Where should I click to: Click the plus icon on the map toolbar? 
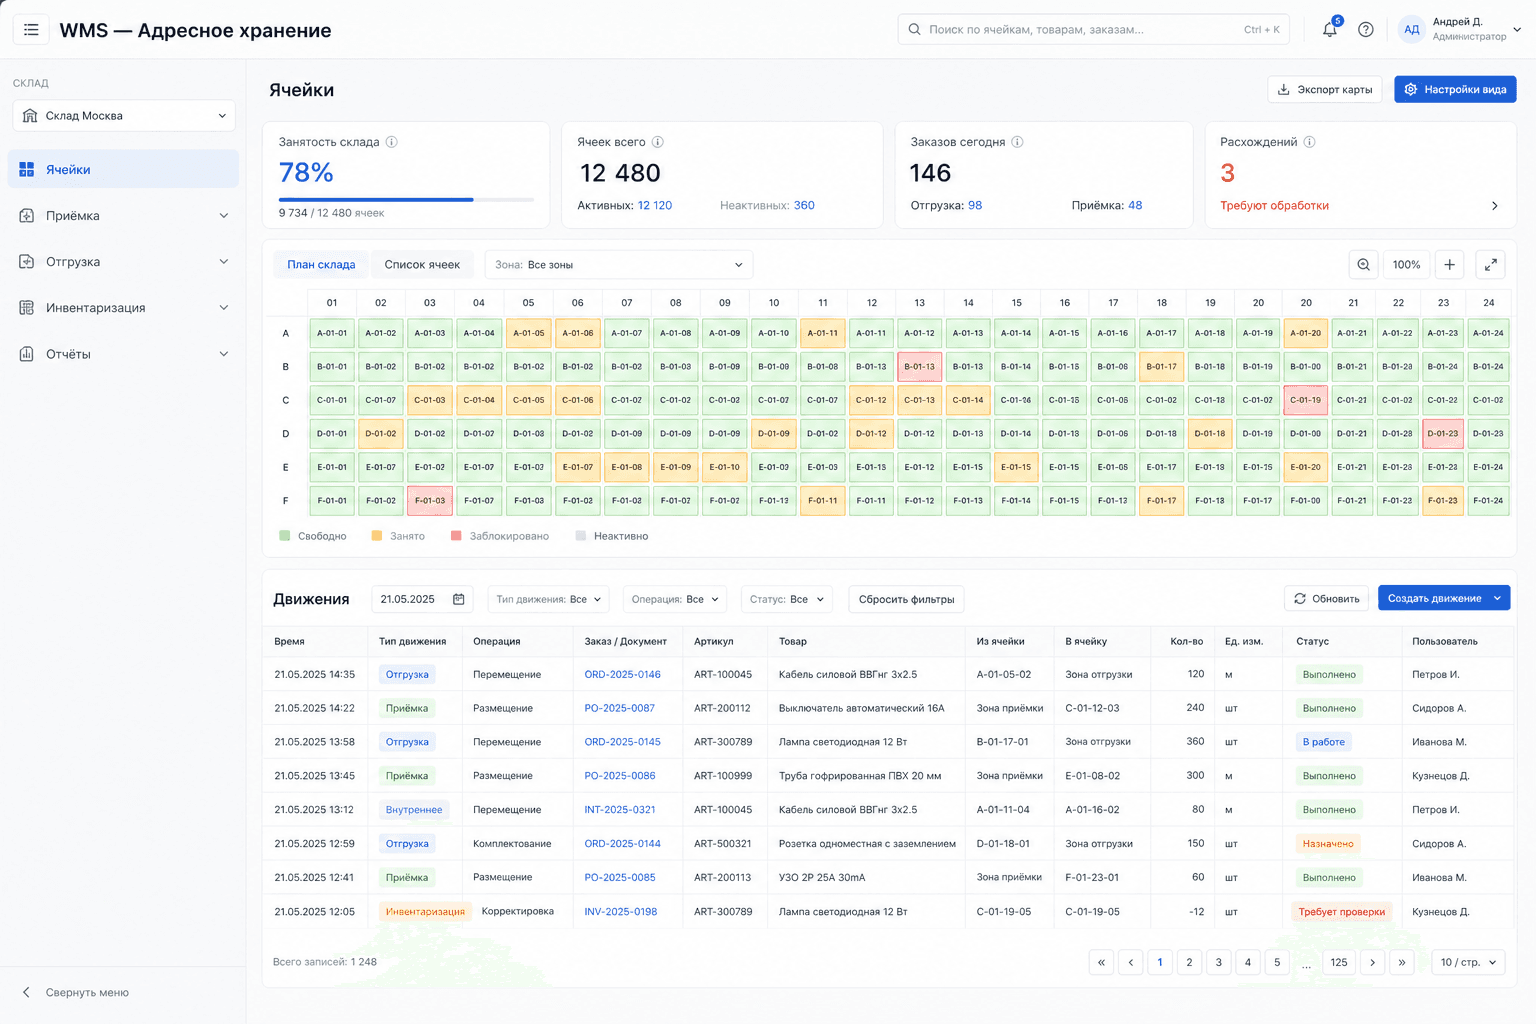click(1450, 265)
